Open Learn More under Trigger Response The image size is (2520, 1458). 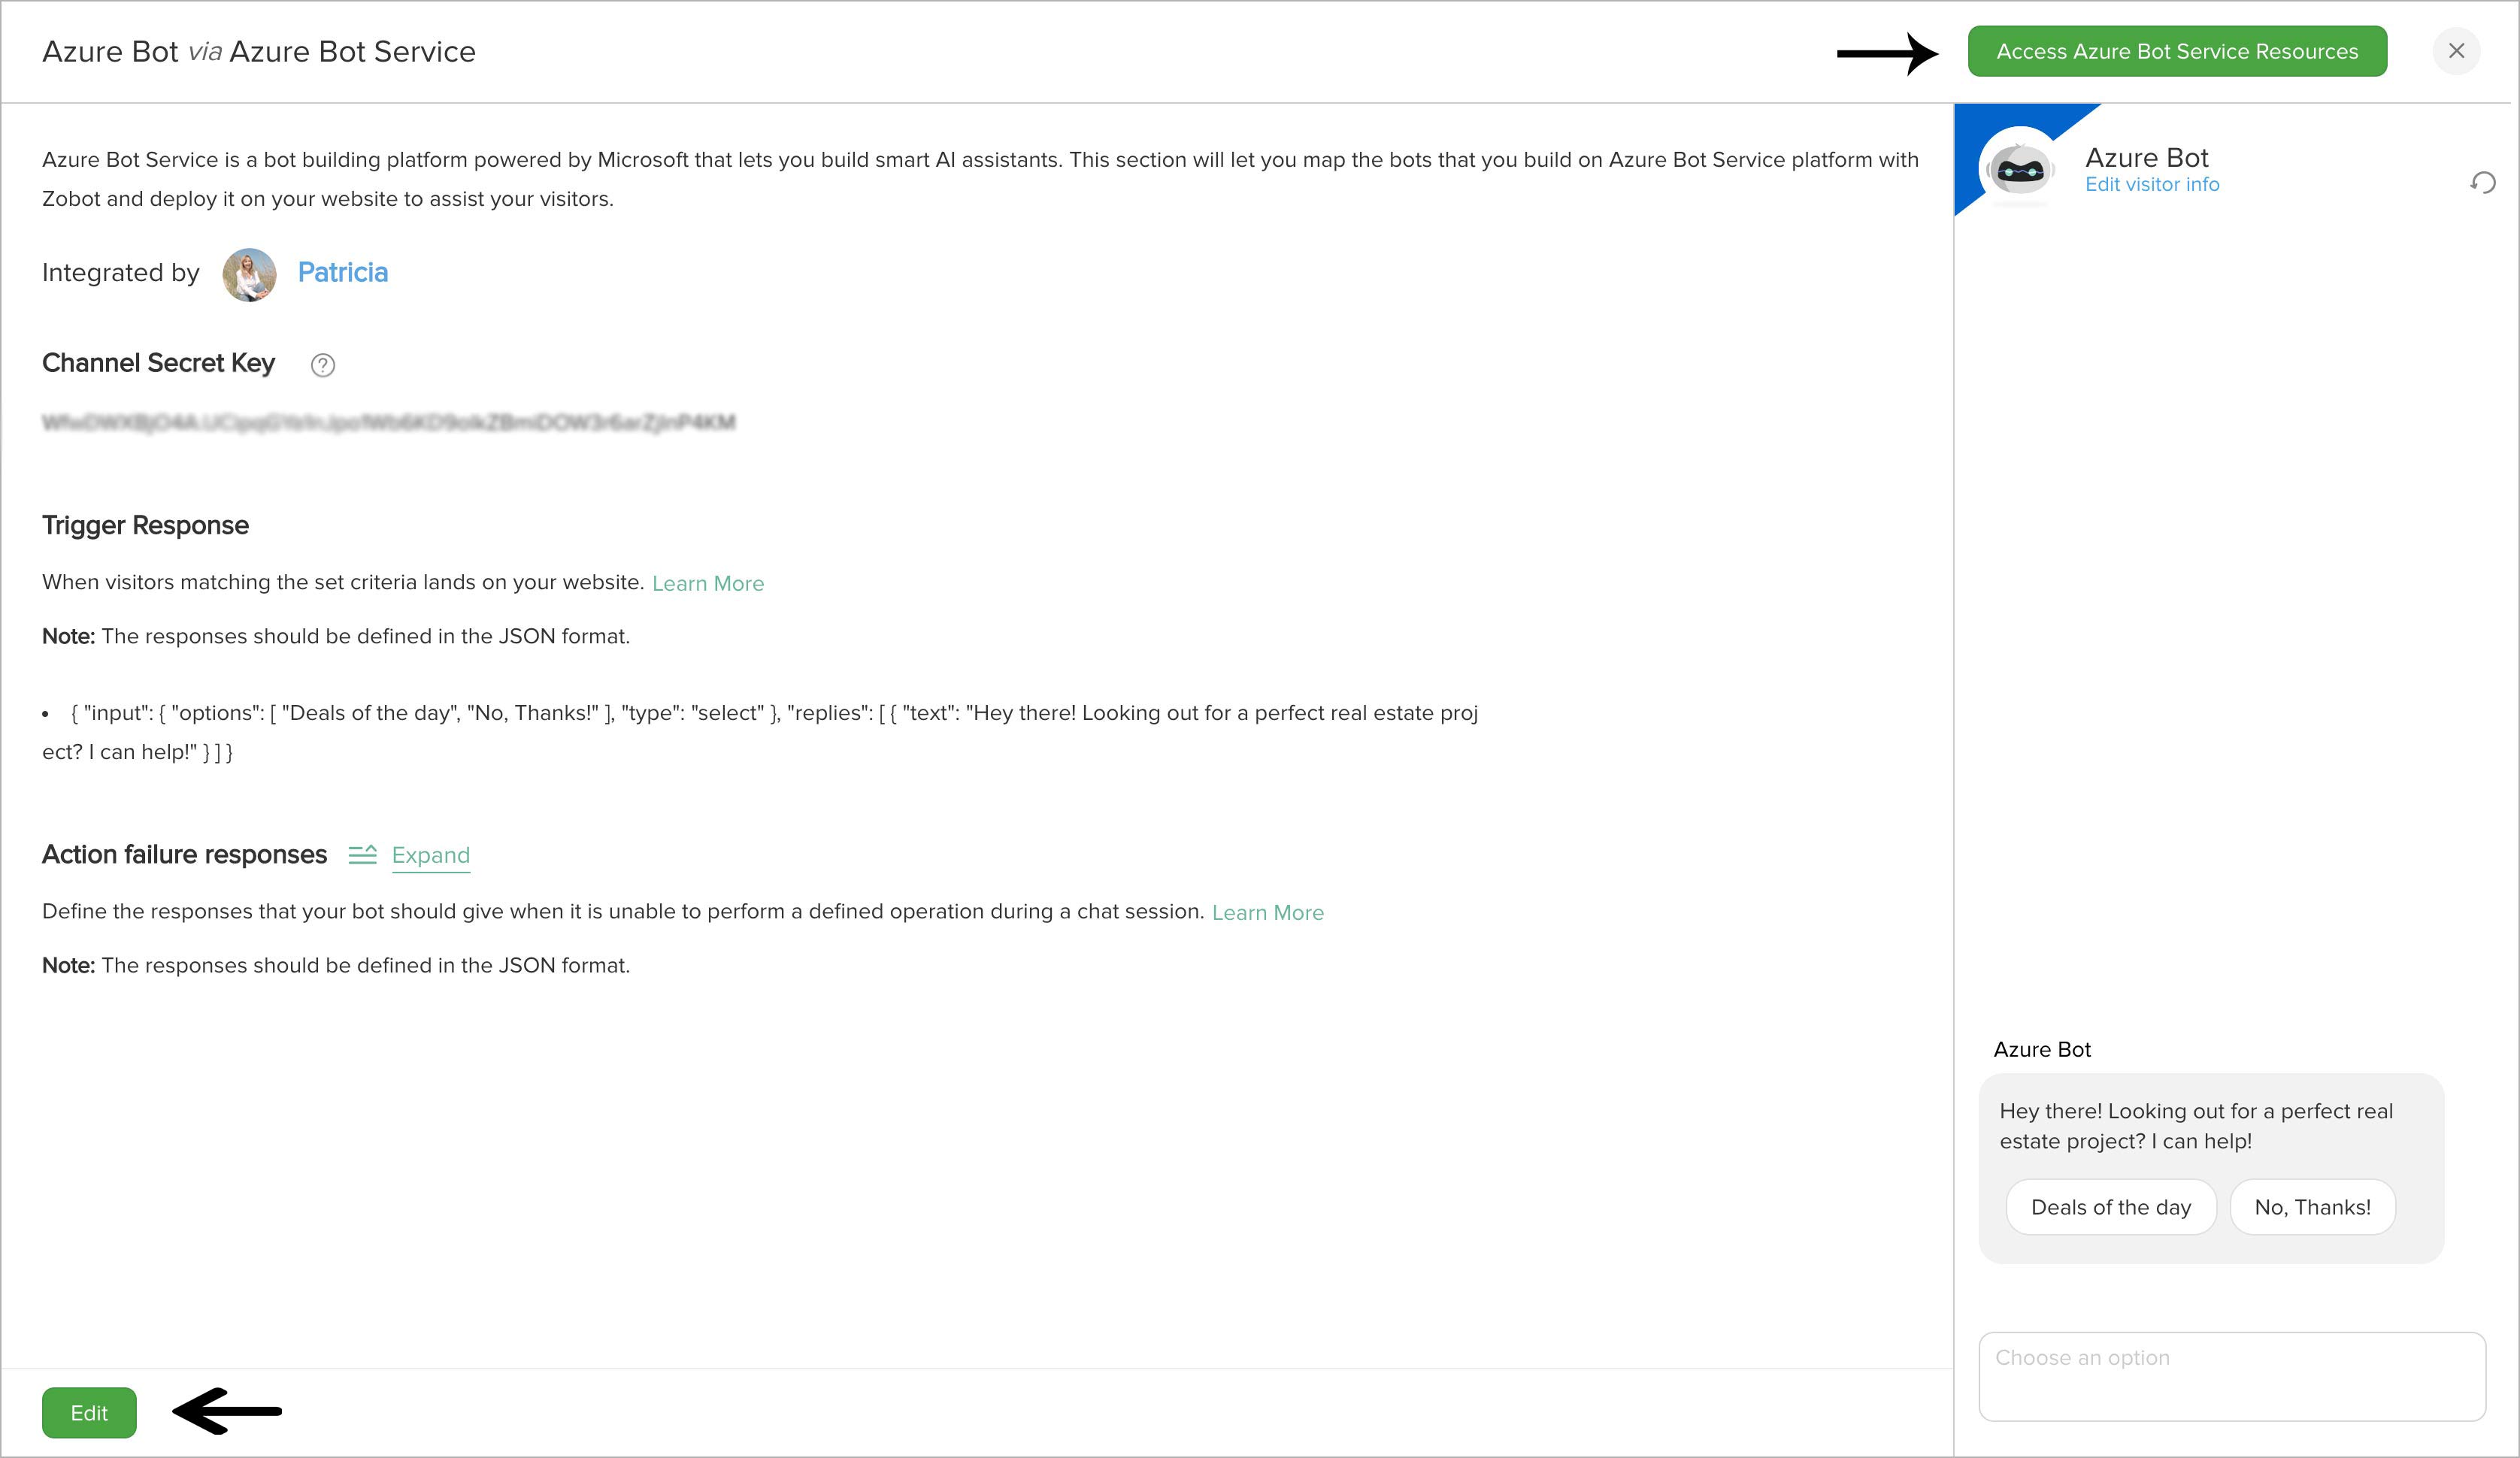point(708,583)
